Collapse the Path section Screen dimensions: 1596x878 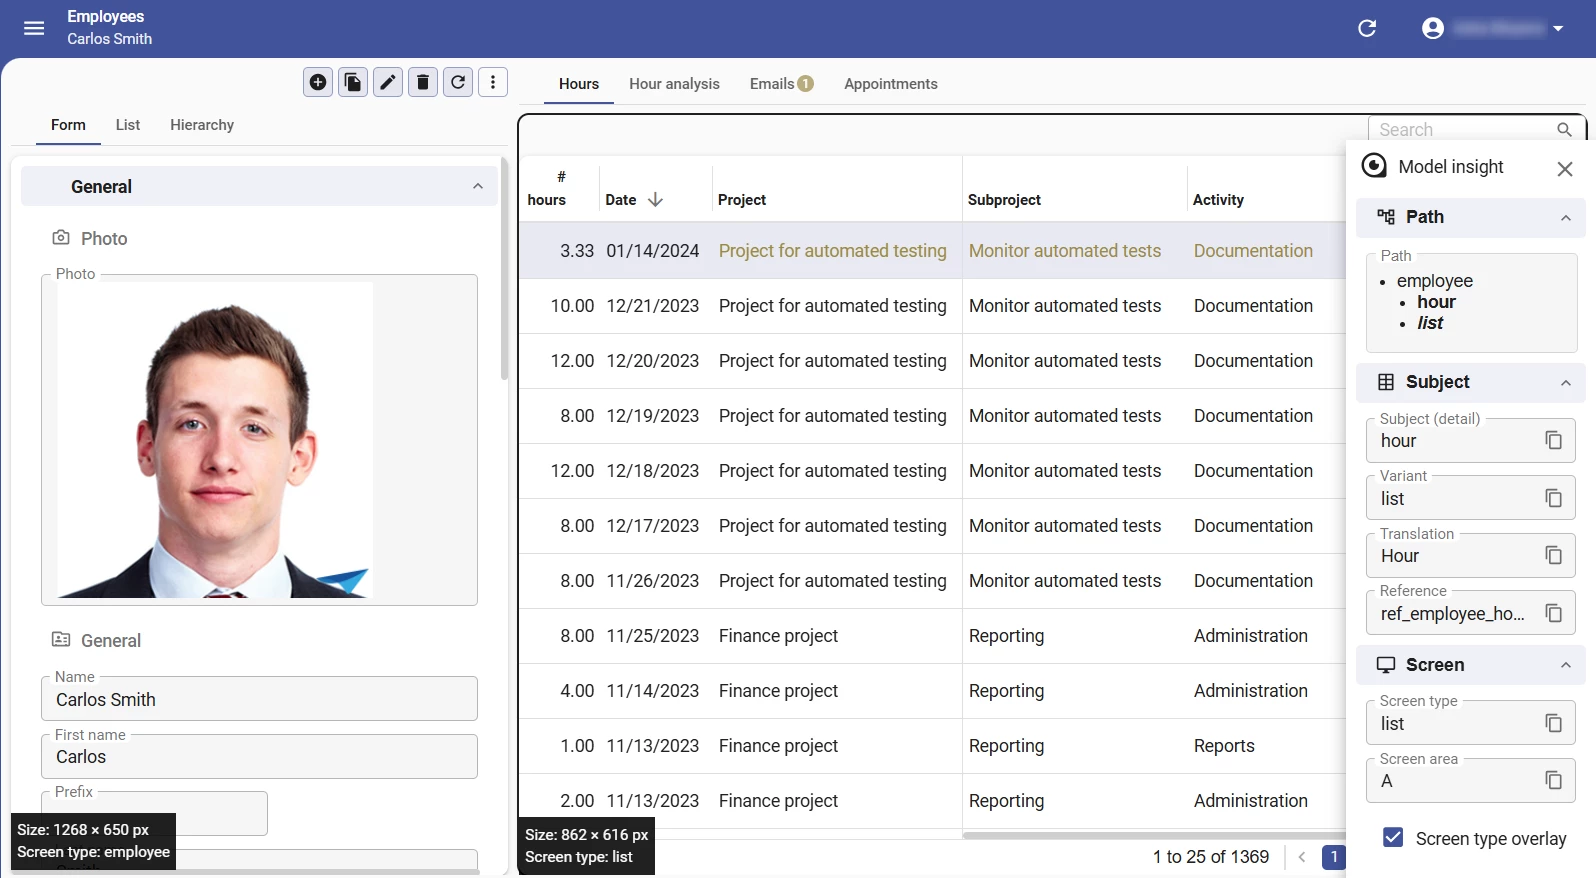(x=1566, y=218)
